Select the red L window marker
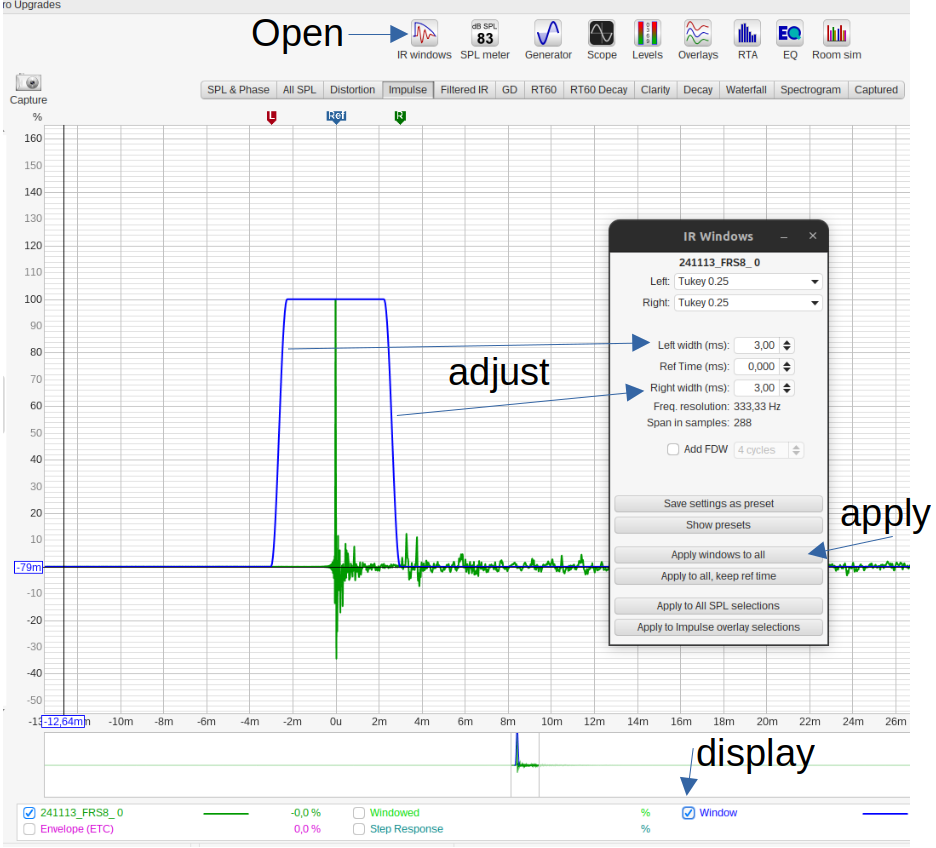Image resolution: width=936 pixels, height=848 pixels. tap(272, 117)
